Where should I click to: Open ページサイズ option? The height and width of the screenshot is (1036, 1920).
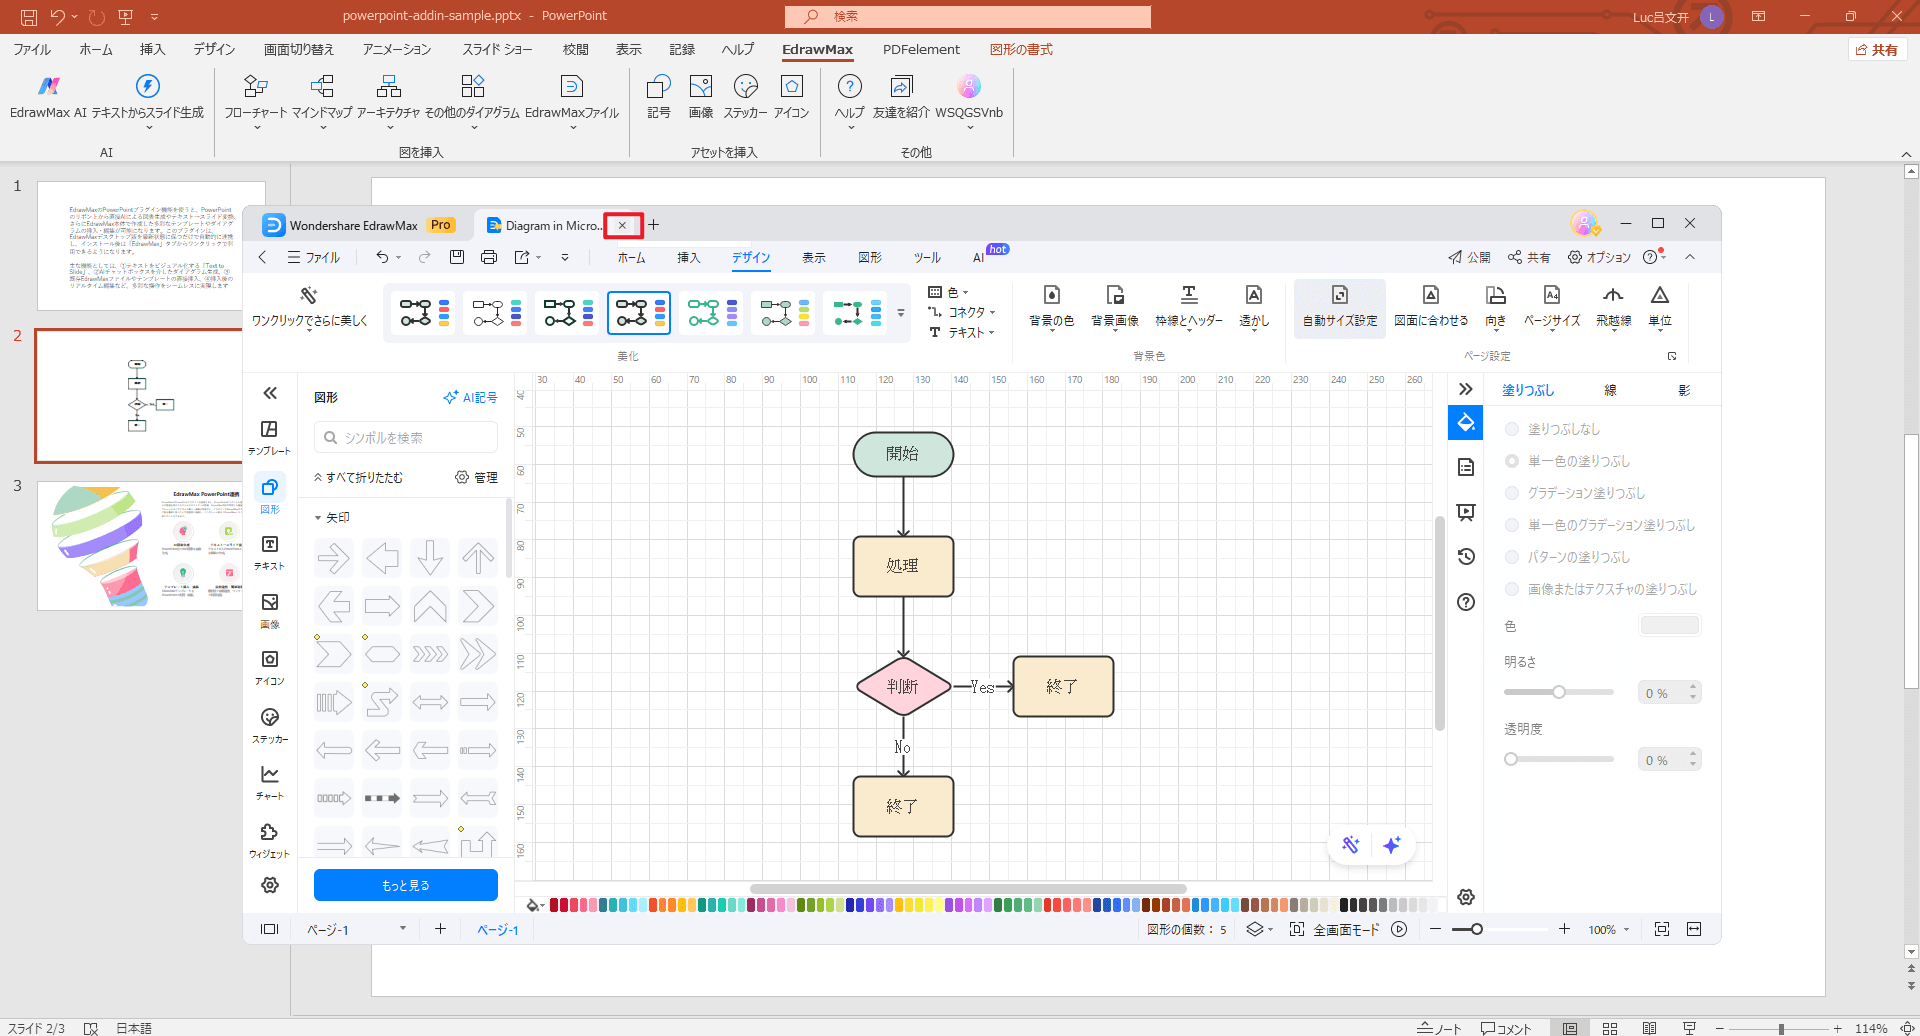click(x=1552, y=308)
